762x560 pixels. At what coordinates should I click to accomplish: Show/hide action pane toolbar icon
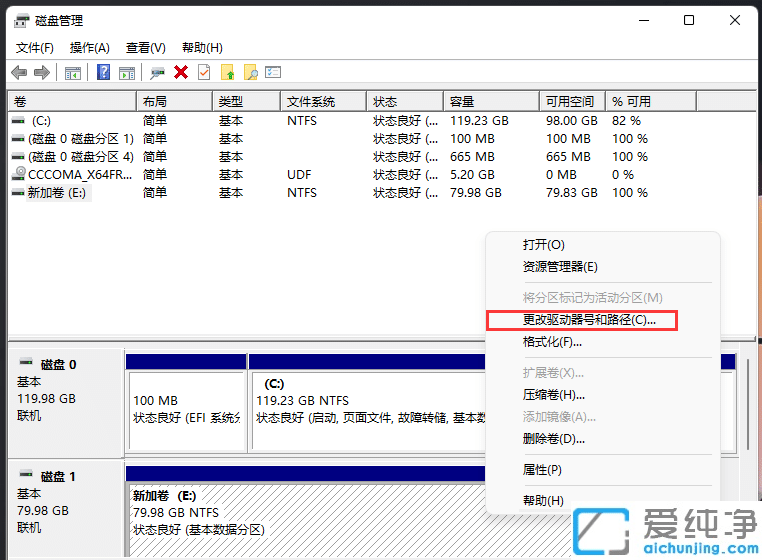[127, 73]
